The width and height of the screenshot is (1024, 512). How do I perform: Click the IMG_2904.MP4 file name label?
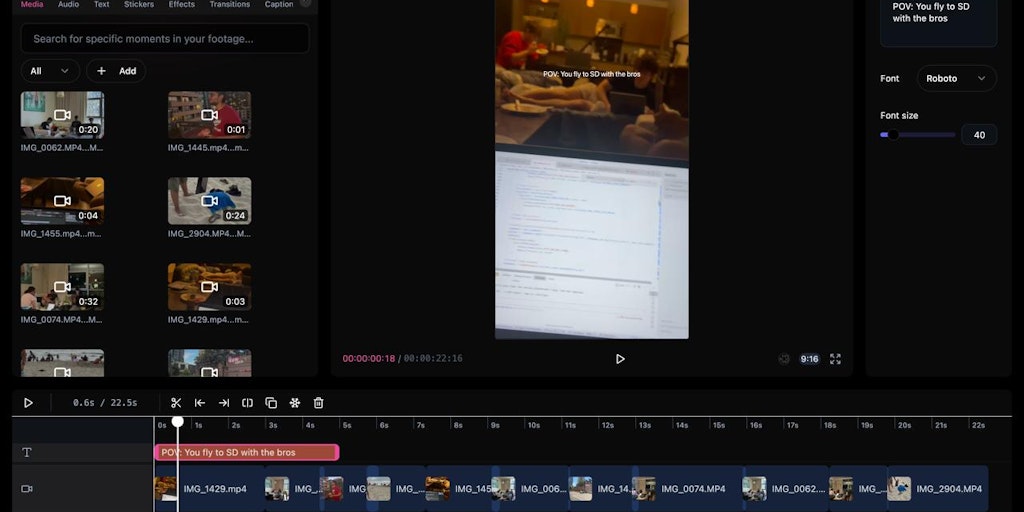[208, 234]
